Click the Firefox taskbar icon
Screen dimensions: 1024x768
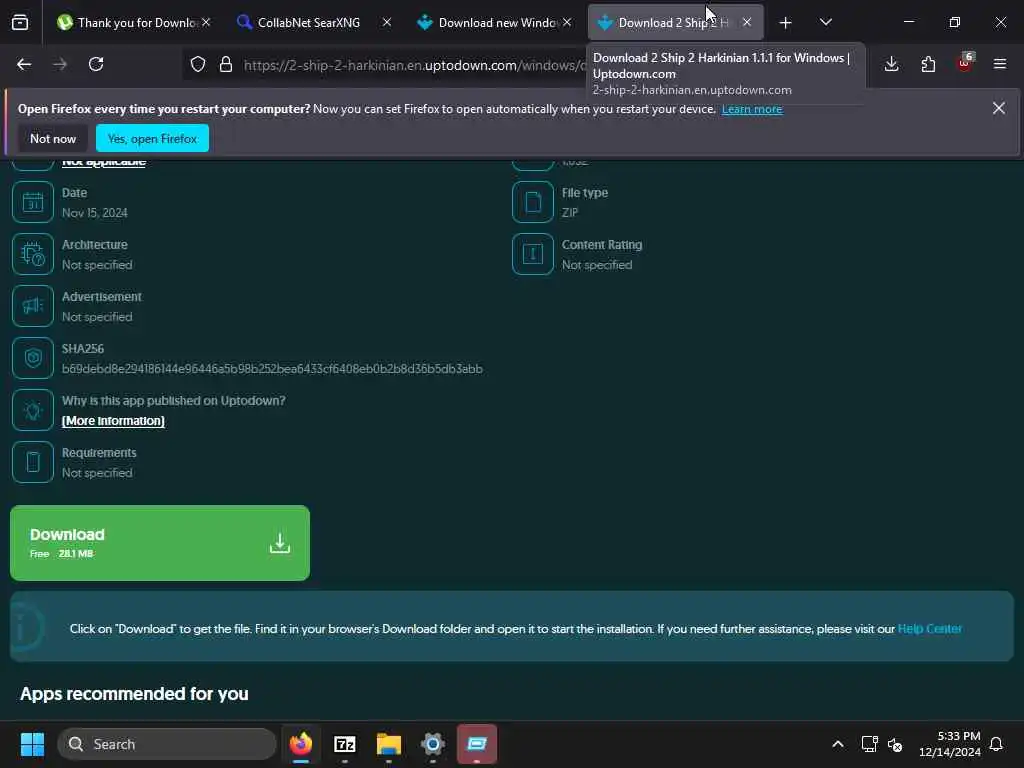pyautogui.click(x=301, y=744)
